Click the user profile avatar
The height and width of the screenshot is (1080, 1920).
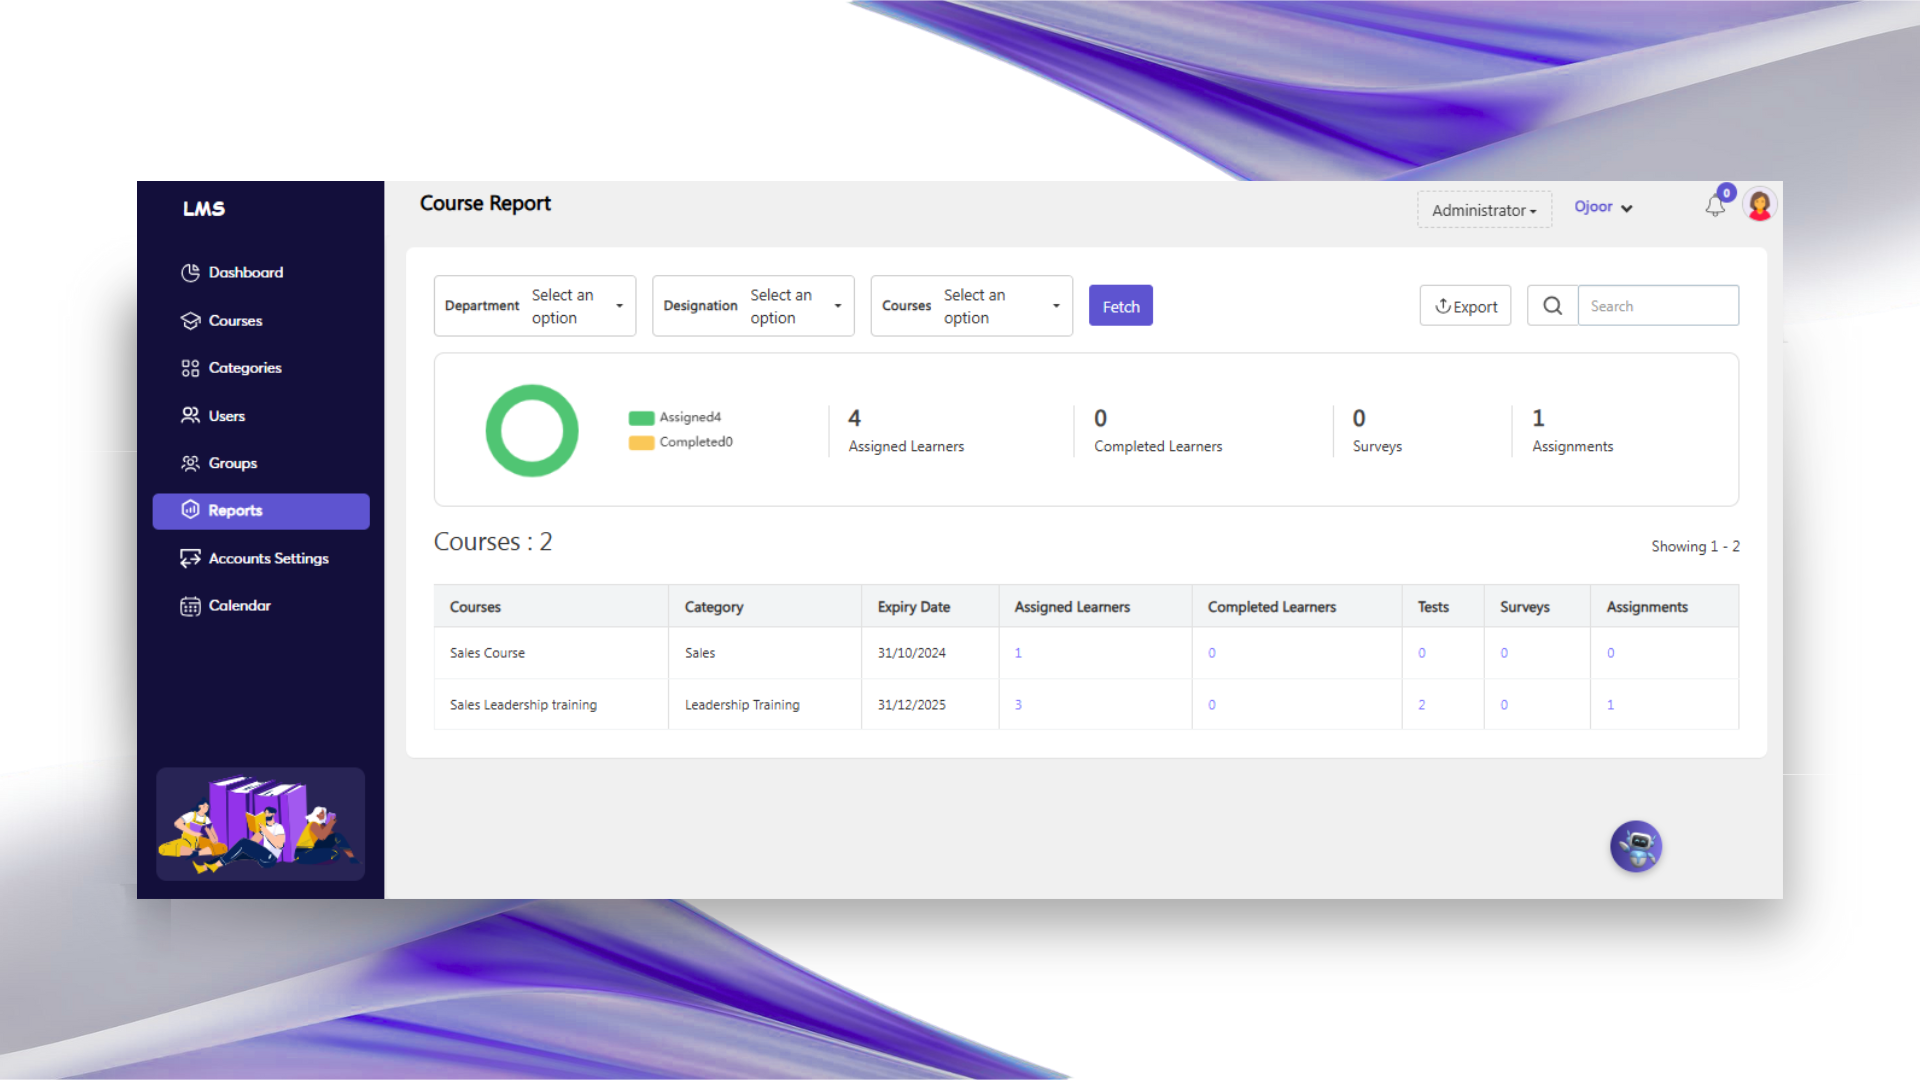pyautogui.click(x=1759, y=205)
